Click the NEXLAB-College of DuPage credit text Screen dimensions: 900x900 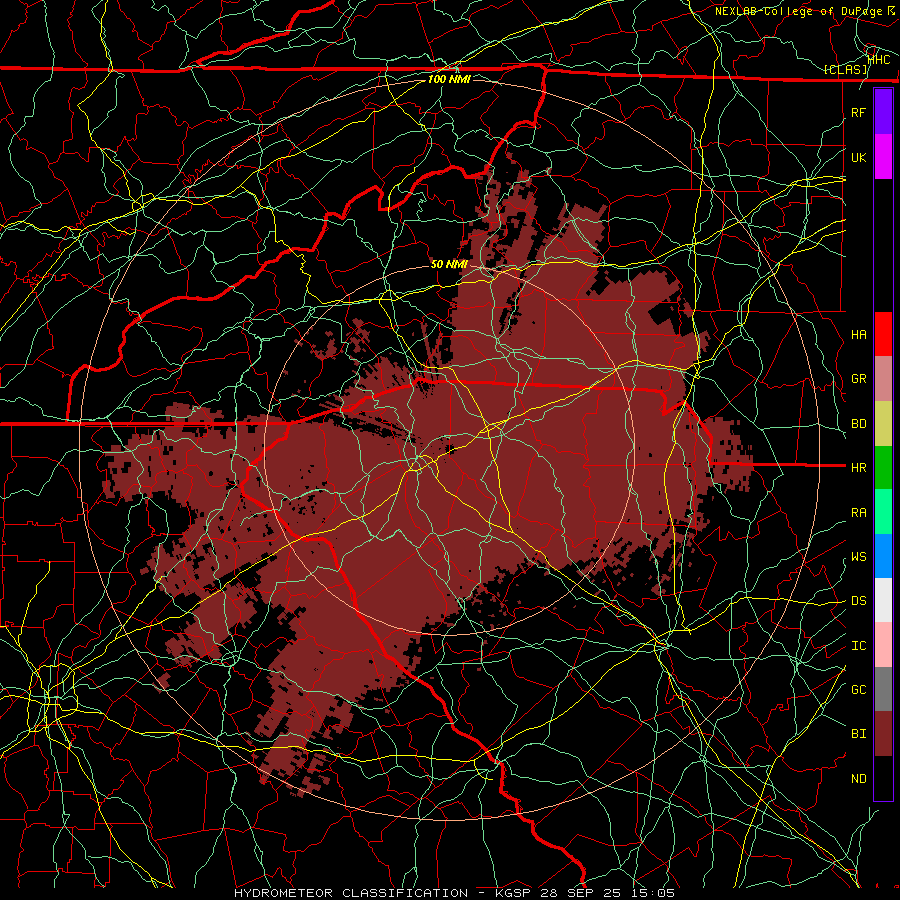tap(801, 11)
